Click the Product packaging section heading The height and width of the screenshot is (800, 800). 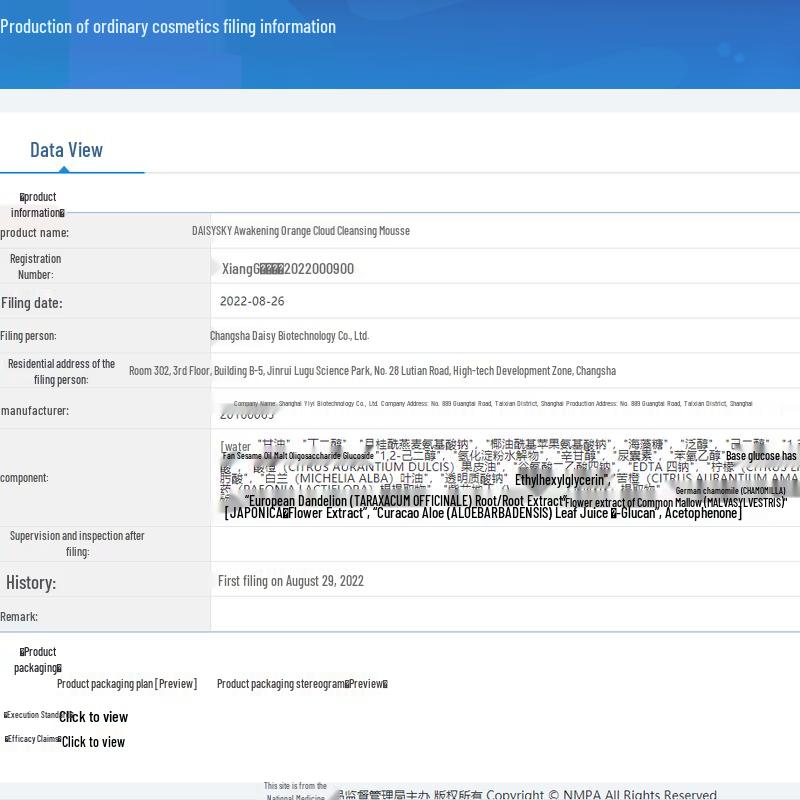(x=37, y=660)
